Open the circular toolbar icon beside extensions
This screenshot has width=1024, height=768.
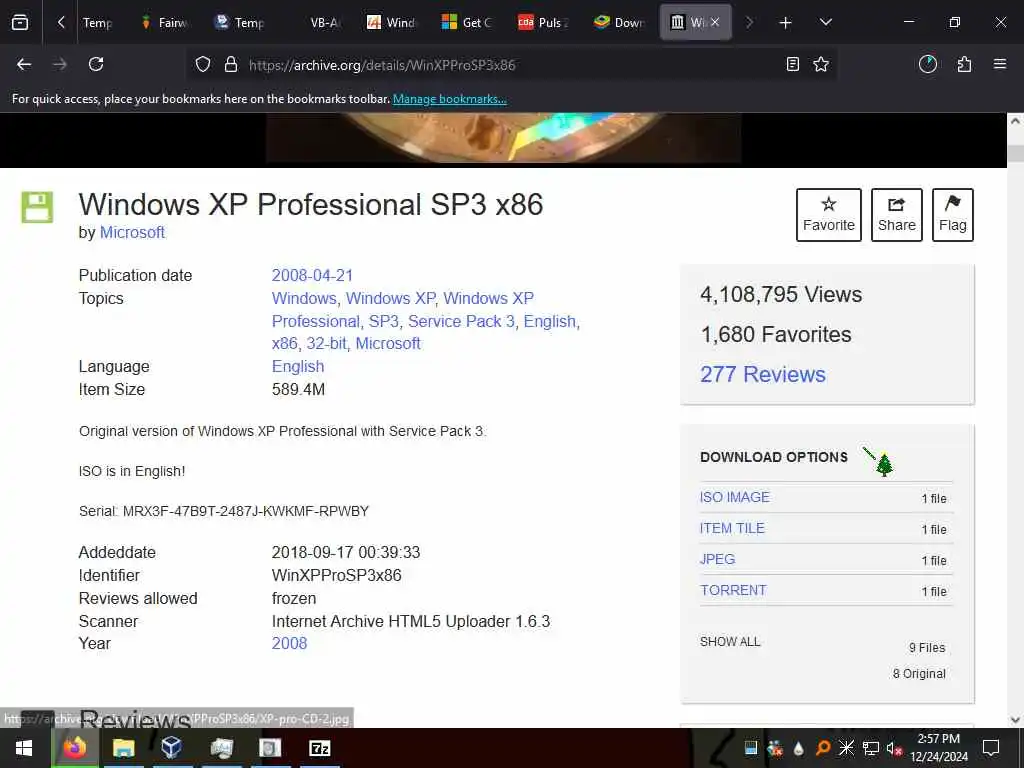(927, 64)
